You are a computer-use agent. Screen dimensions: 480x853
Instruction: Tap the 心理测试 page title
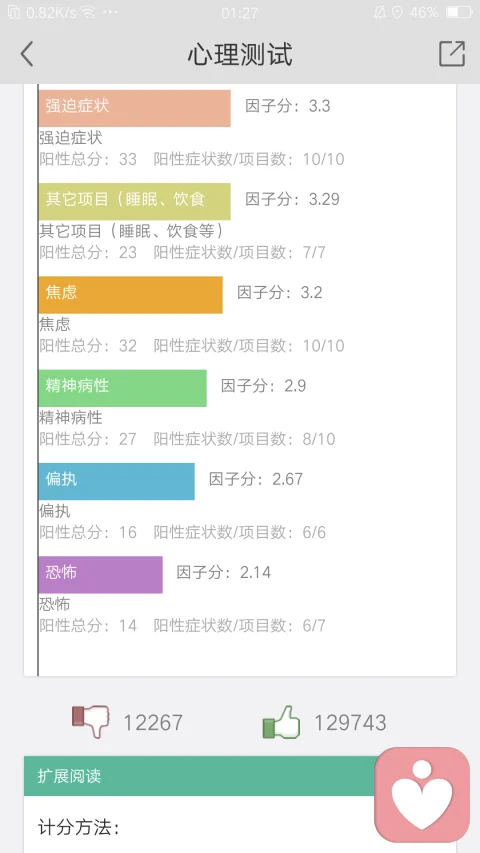coord(240,54)
